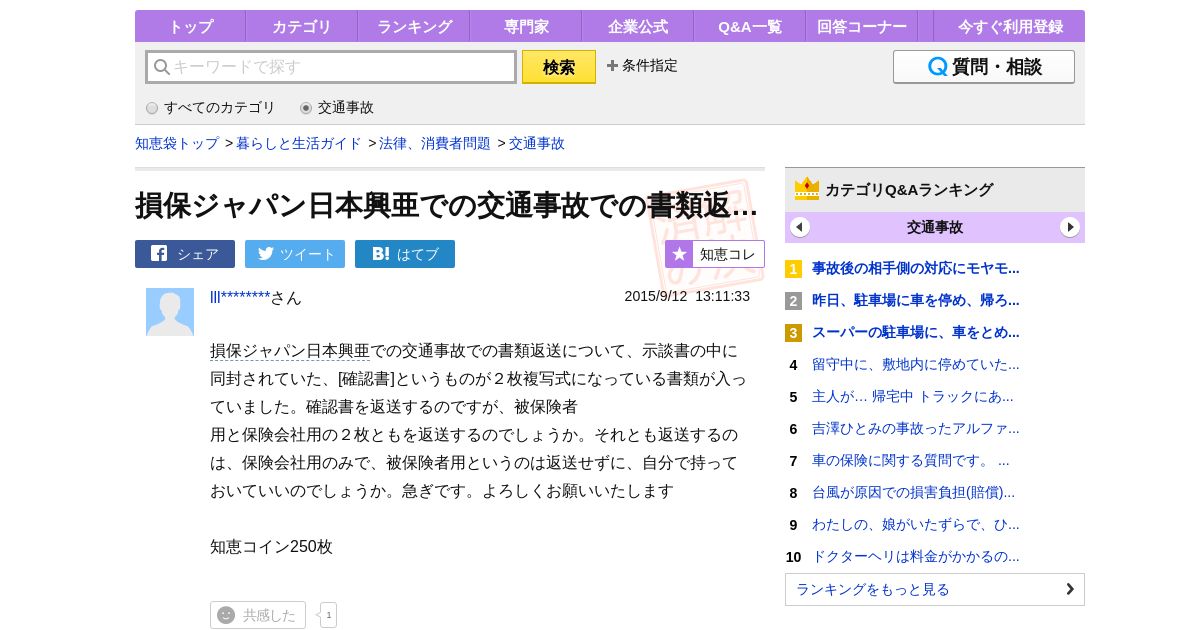Image resolution: width=1200 pixels, height=630 pixels.
Task: Open the ランキング tab
Action: (414, 26)
